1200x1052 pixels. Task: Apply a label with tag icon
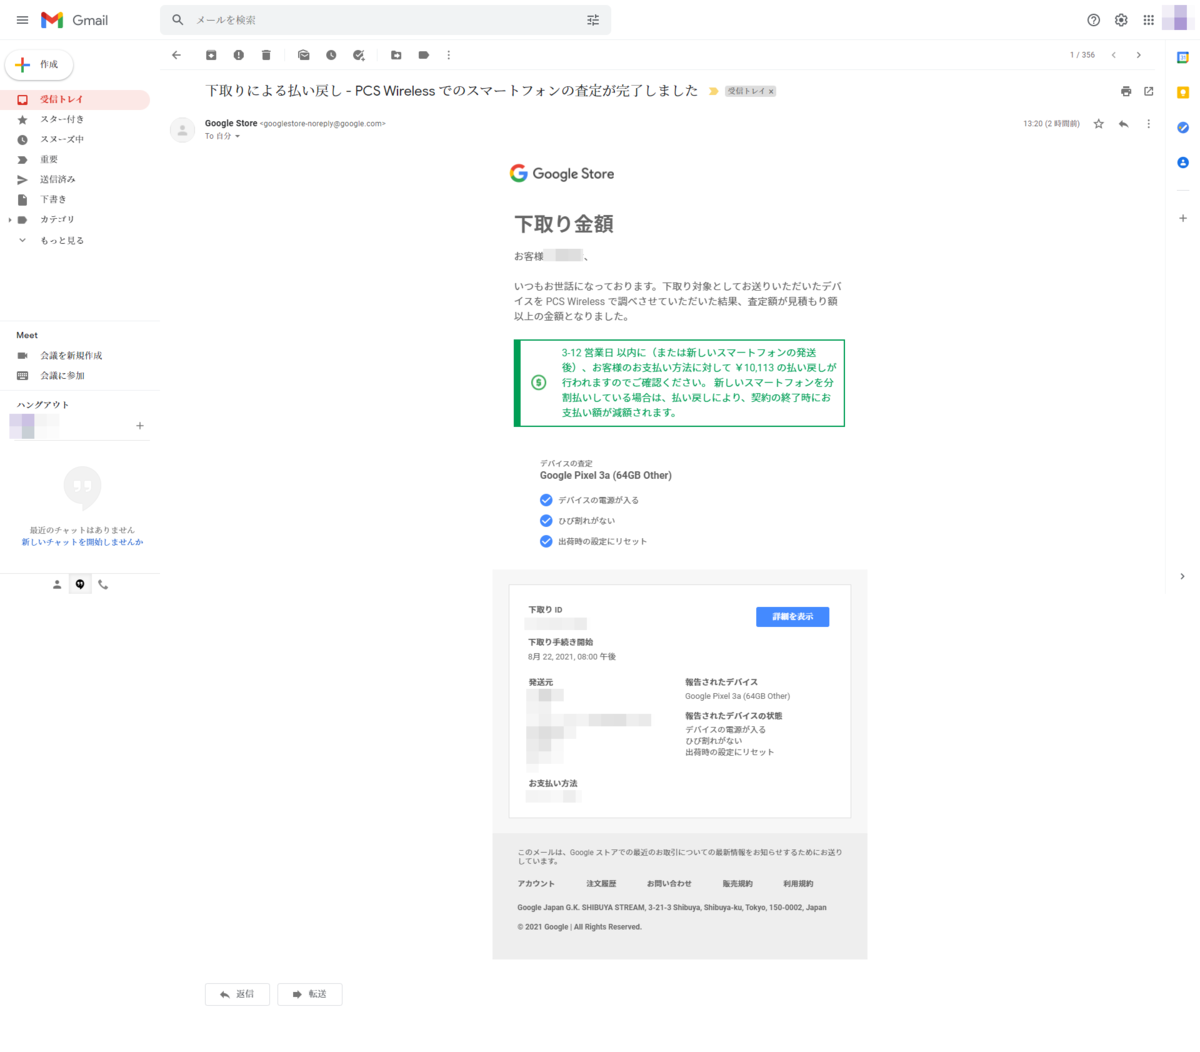click(423, 55)
